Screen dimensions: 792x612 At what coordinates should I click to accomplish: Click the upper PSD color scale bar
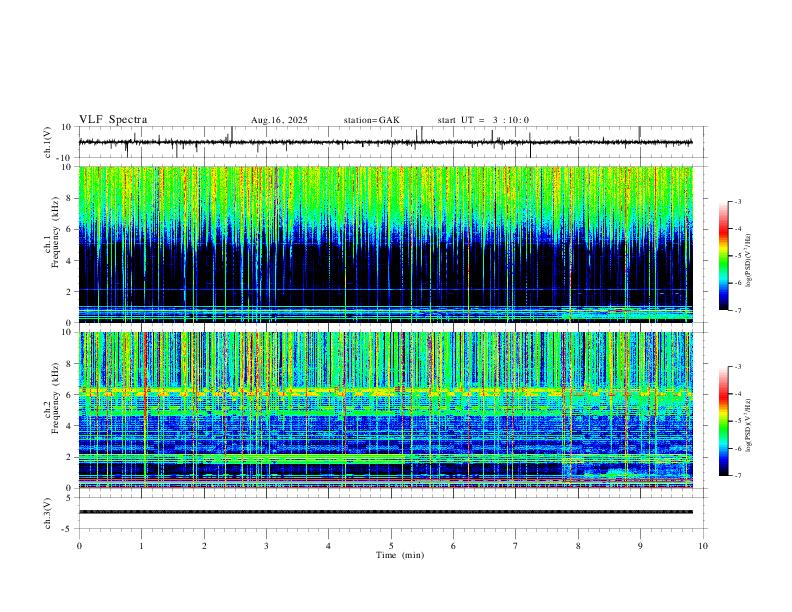724,255
